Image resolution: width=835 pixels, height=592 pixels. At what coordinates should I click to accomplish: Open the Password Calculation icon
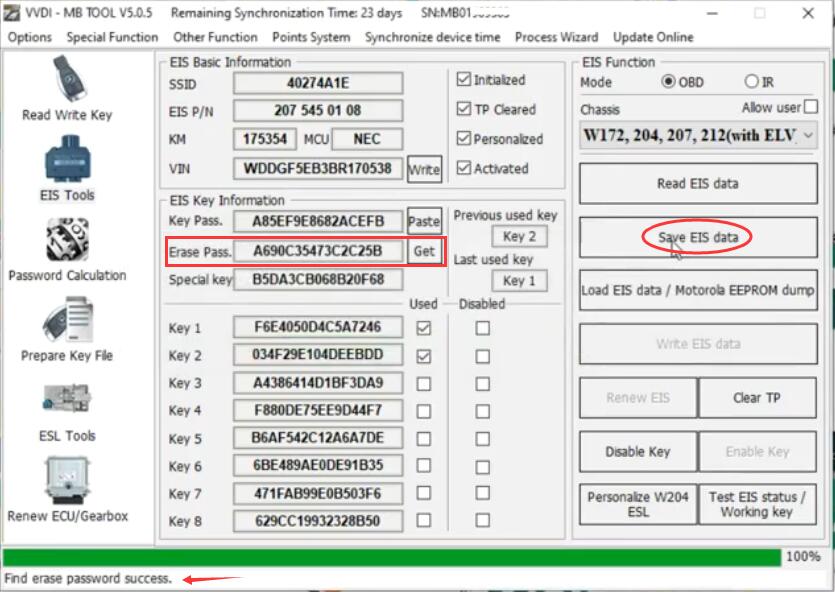67,239
